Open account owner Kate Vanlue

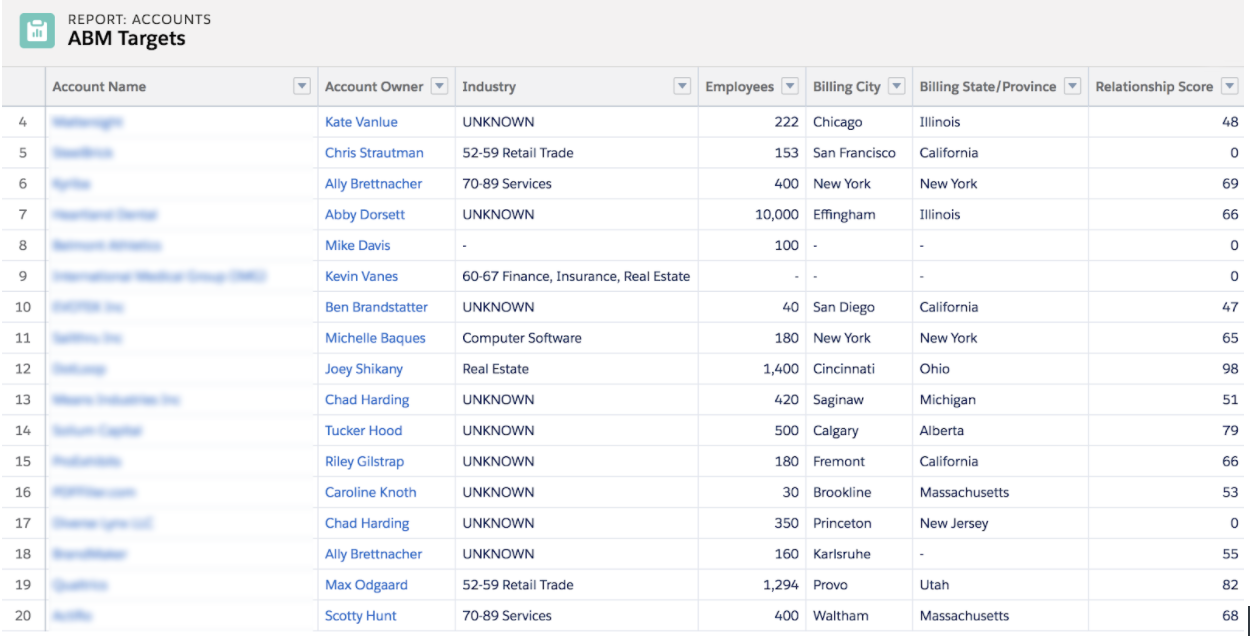(x=361, y=122)
